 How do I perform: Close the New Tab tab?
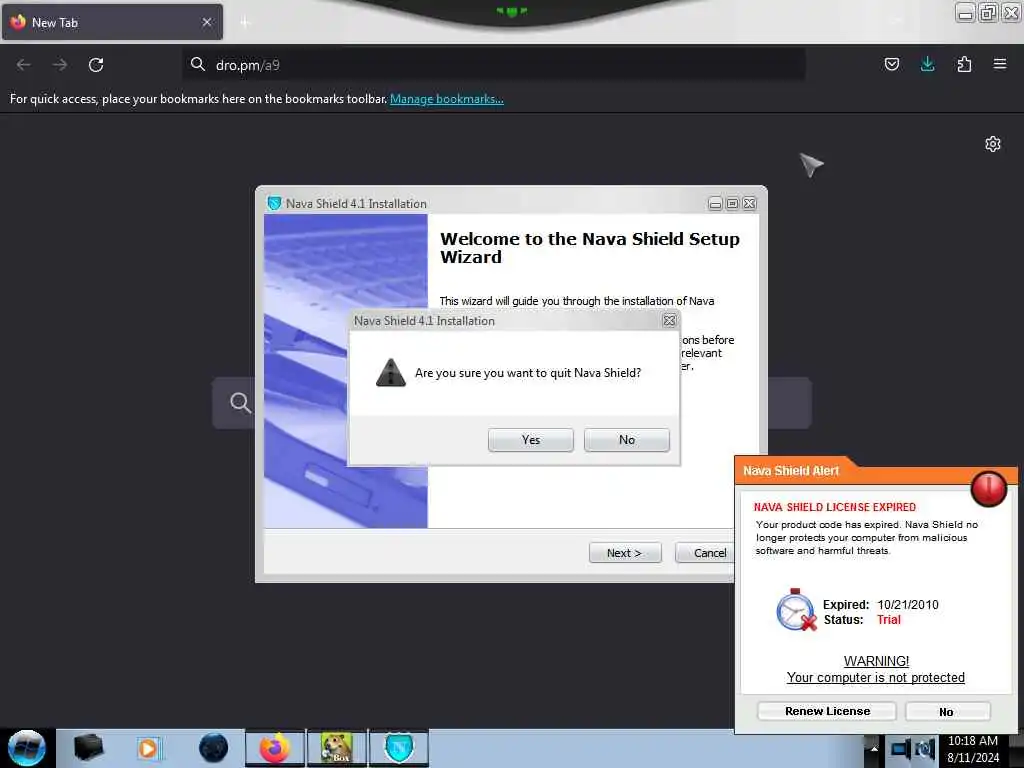(207, 22)
